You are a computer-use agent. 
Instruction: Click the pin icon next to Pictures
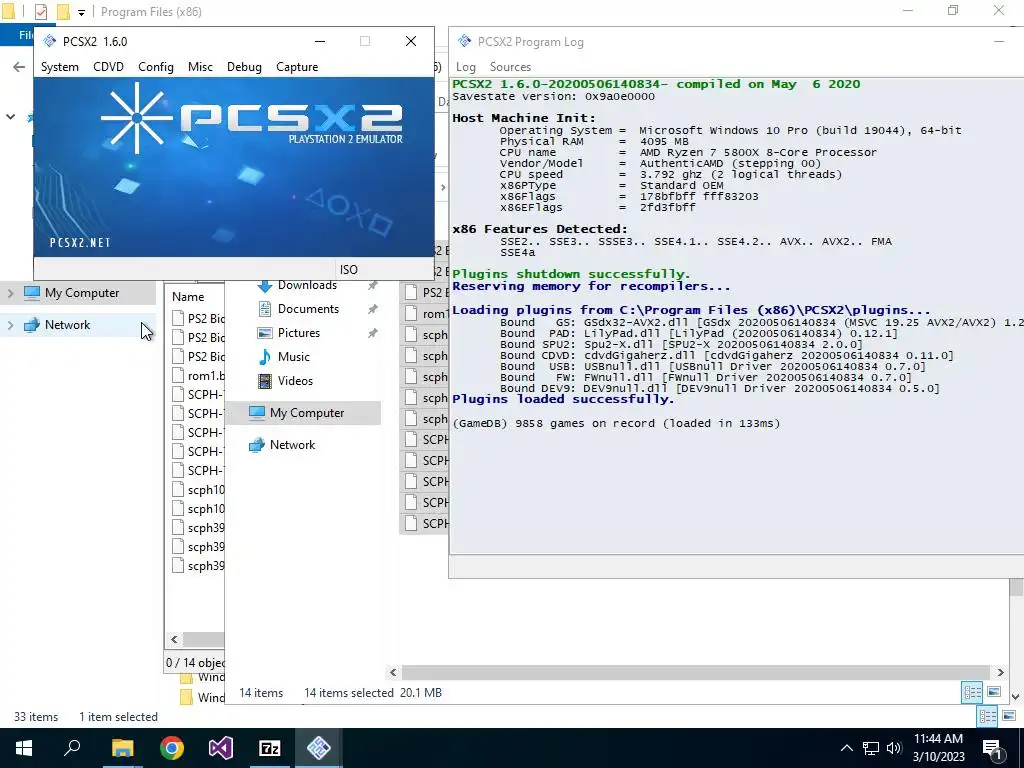[x=372, y=333]
